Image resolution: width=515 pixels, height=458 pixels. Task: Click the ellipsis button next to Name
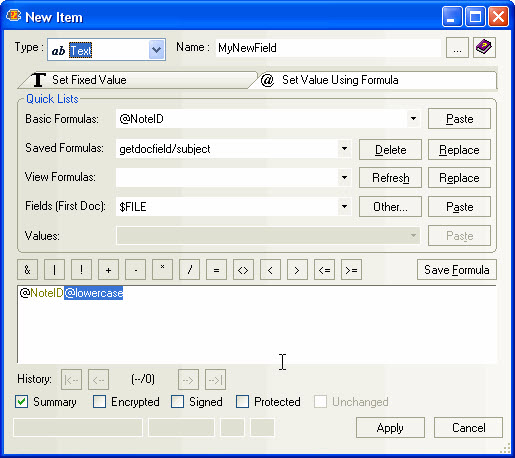457,48
